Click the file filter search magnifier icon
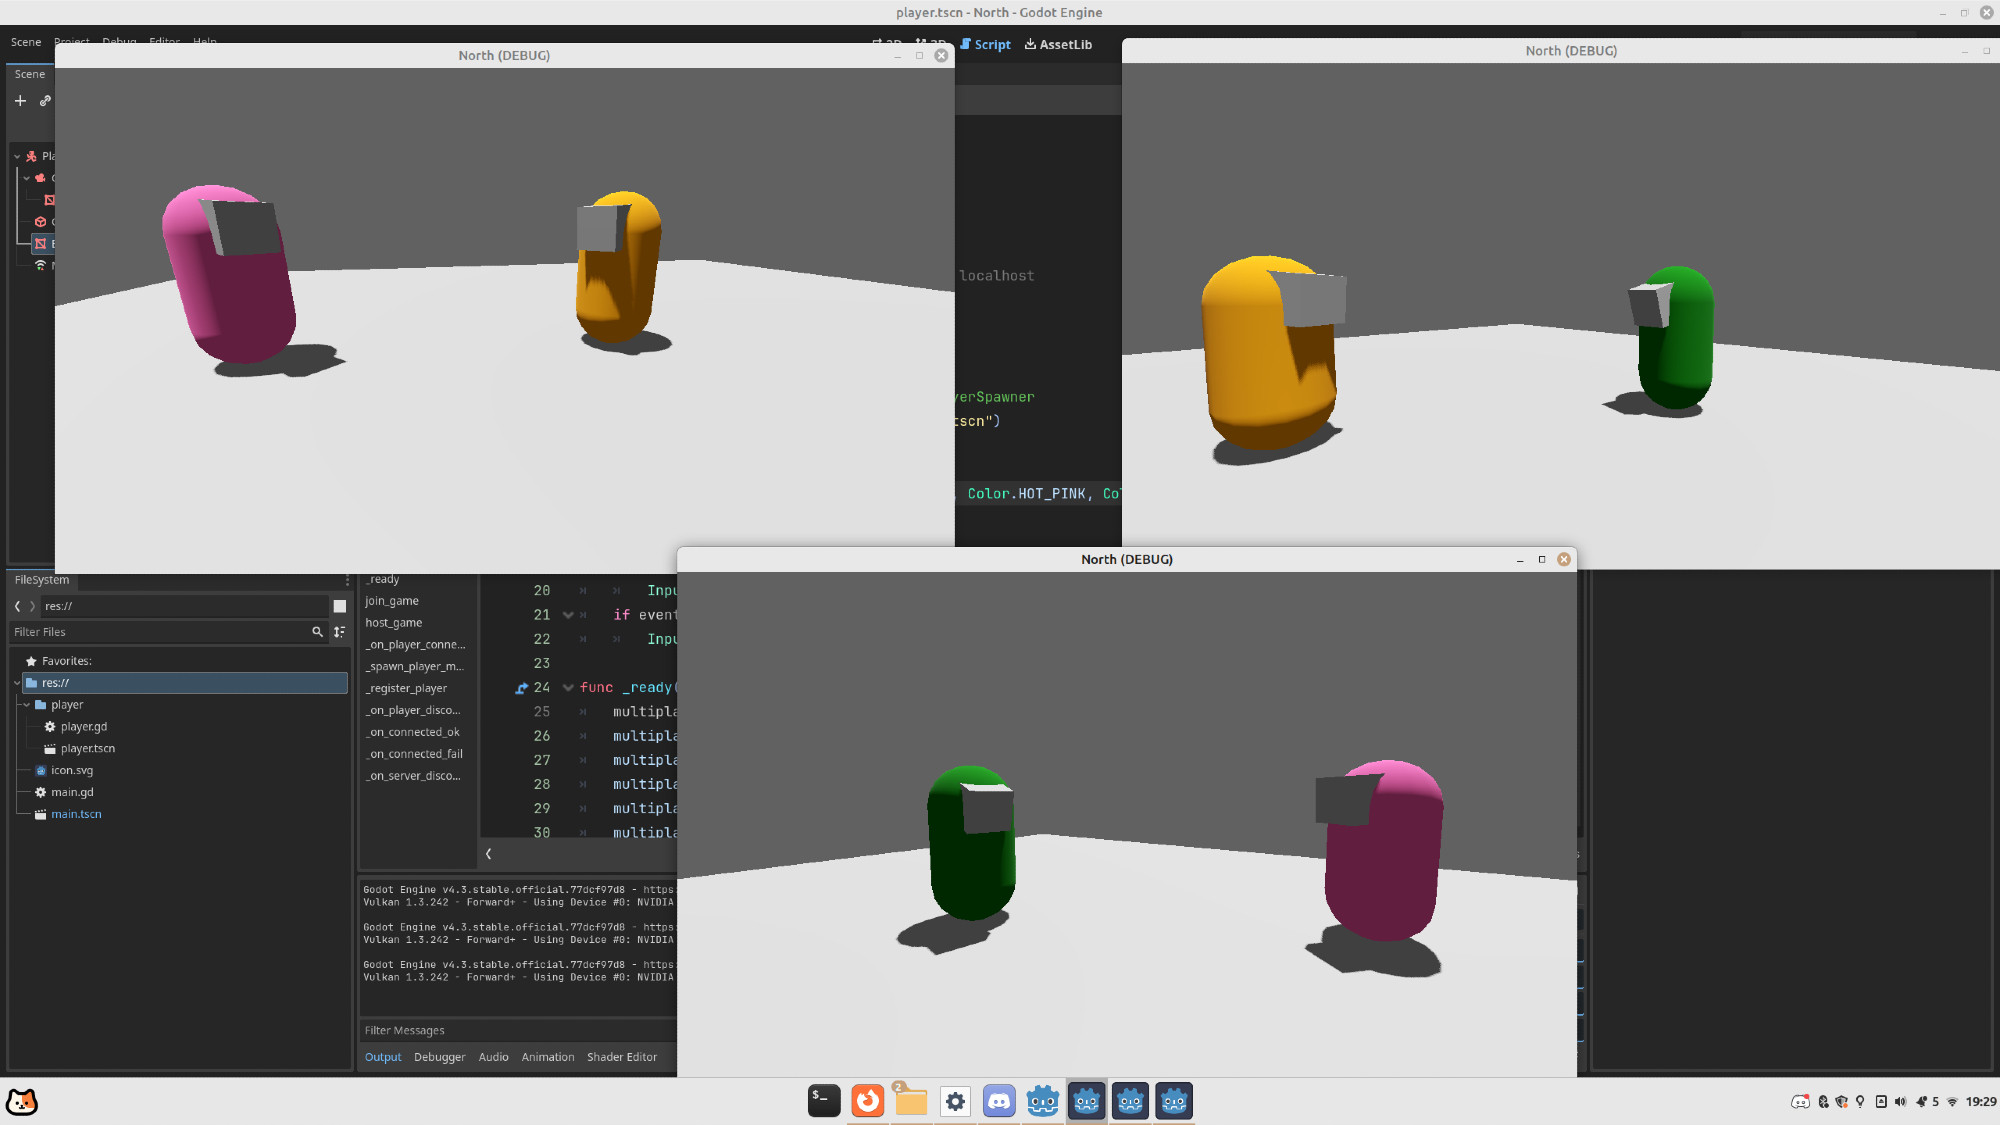The image size is (2000, 1125). [318, 632]
